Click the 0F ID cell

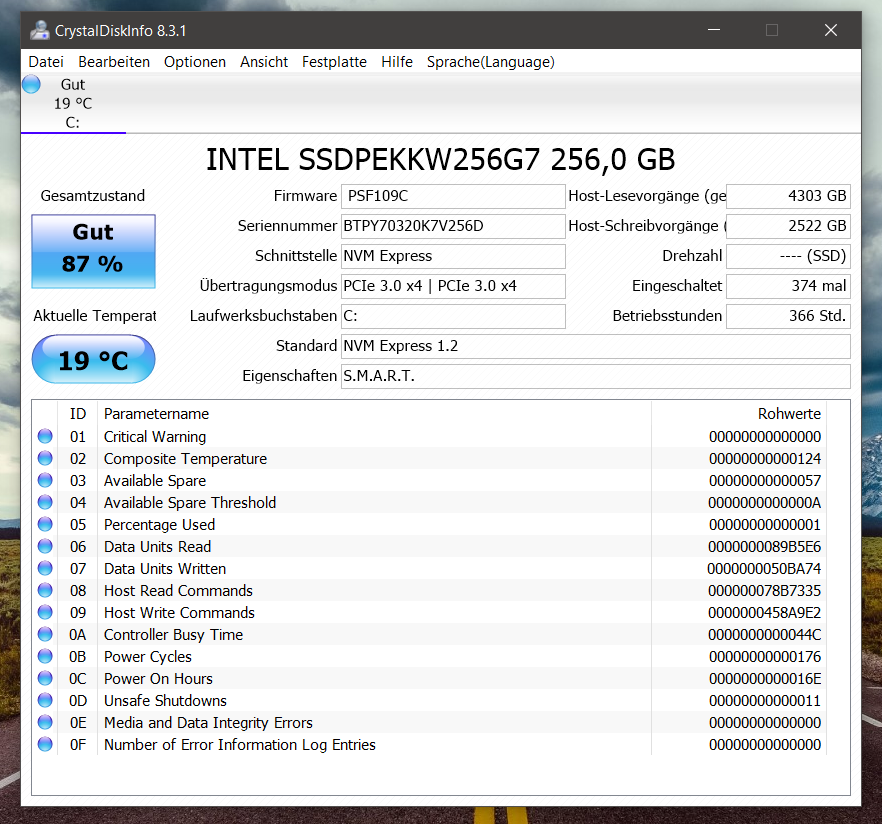78,745
